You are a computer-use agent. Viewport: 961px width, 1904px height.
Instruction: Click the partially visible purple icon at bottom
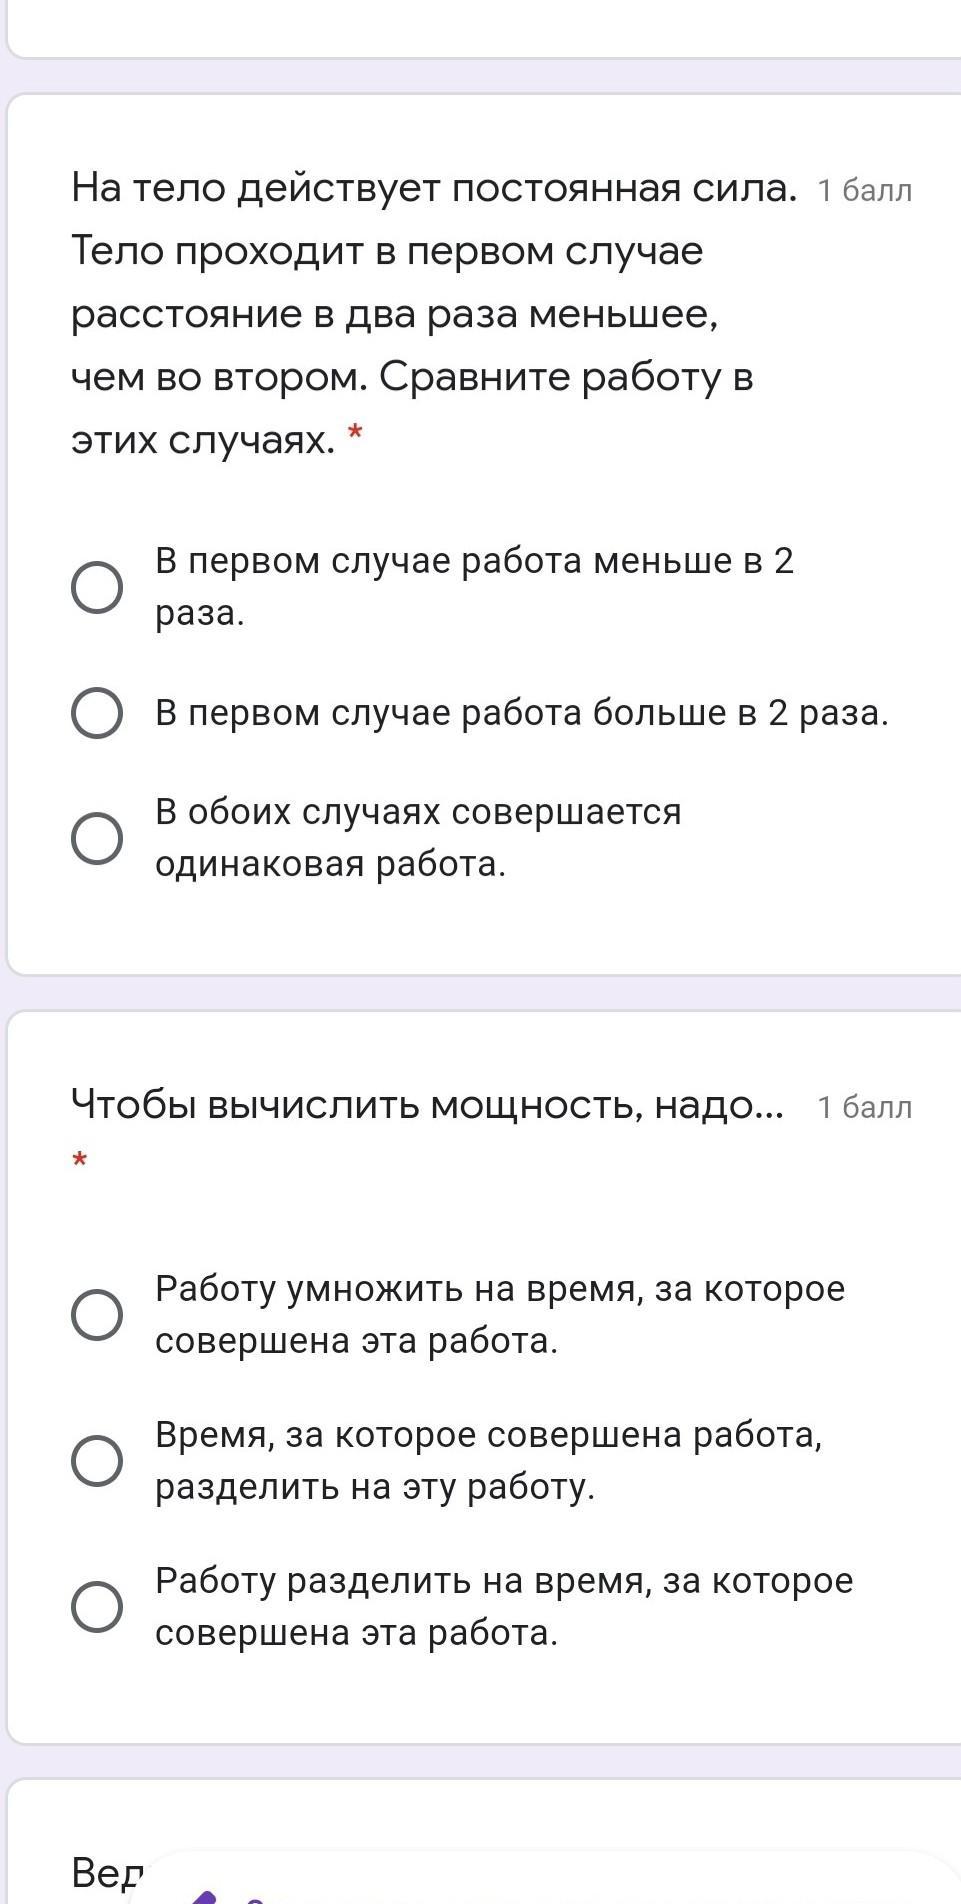point(205,1895)
